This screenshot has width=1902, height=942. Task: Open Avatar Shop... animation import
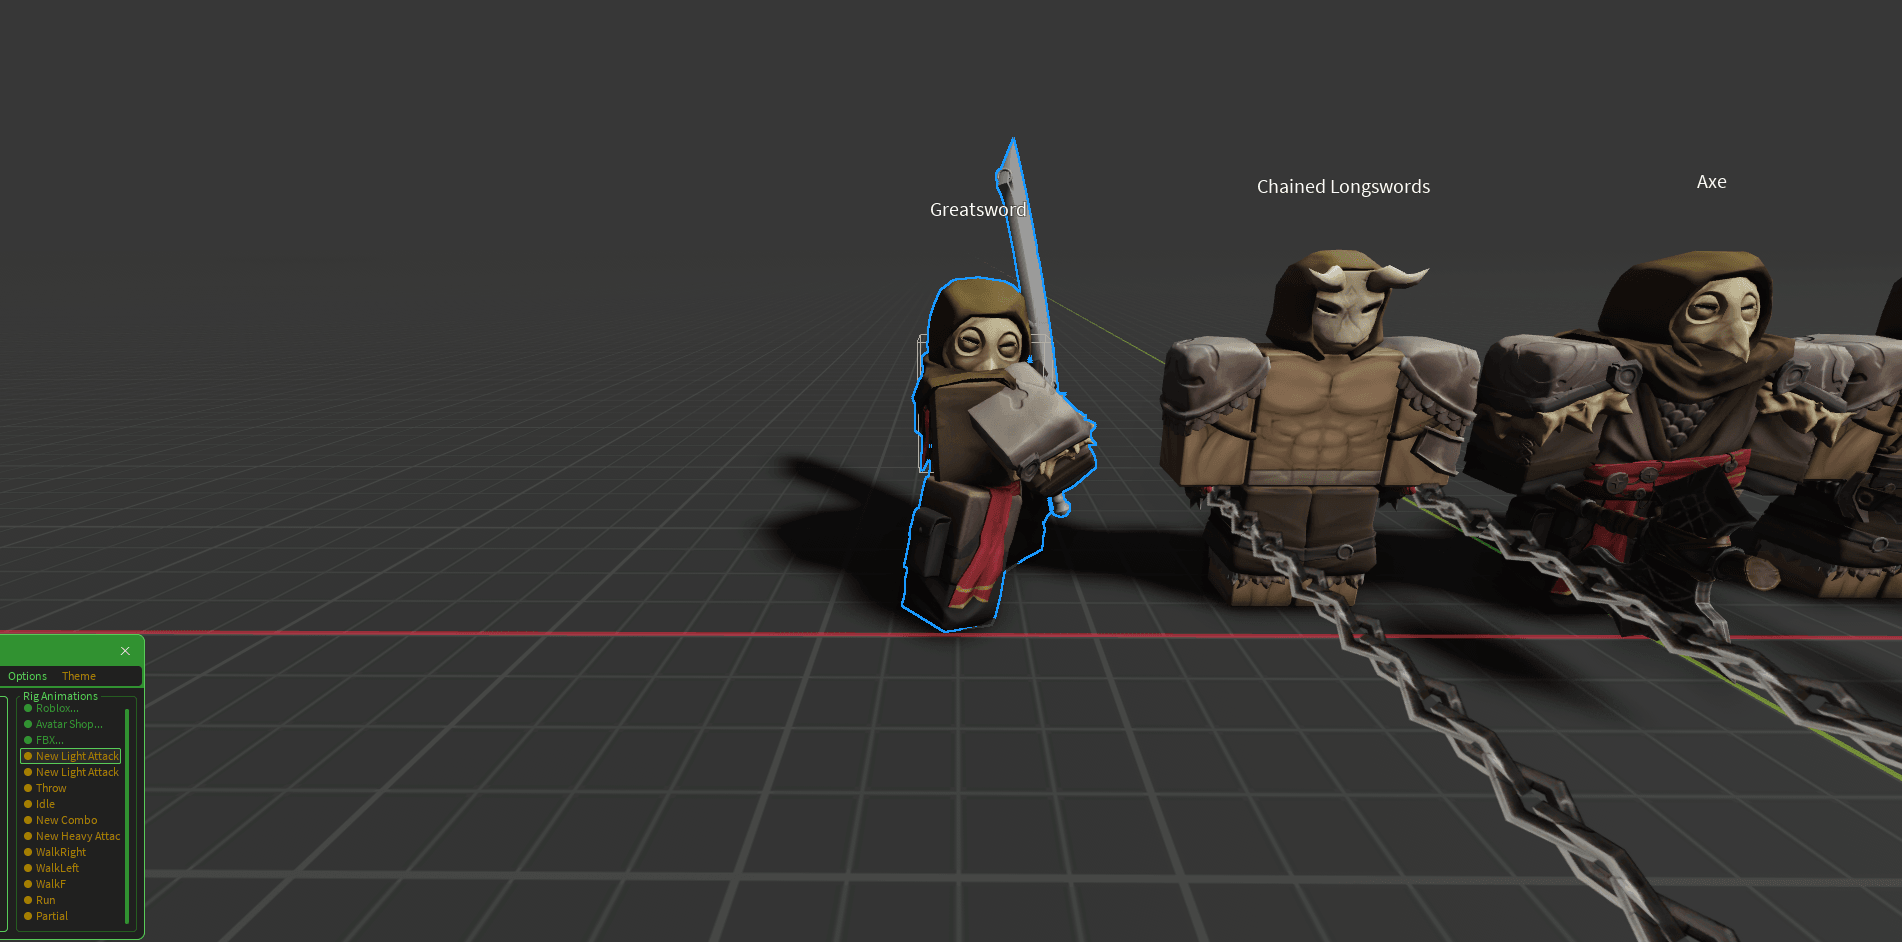(x=69, y=724)
